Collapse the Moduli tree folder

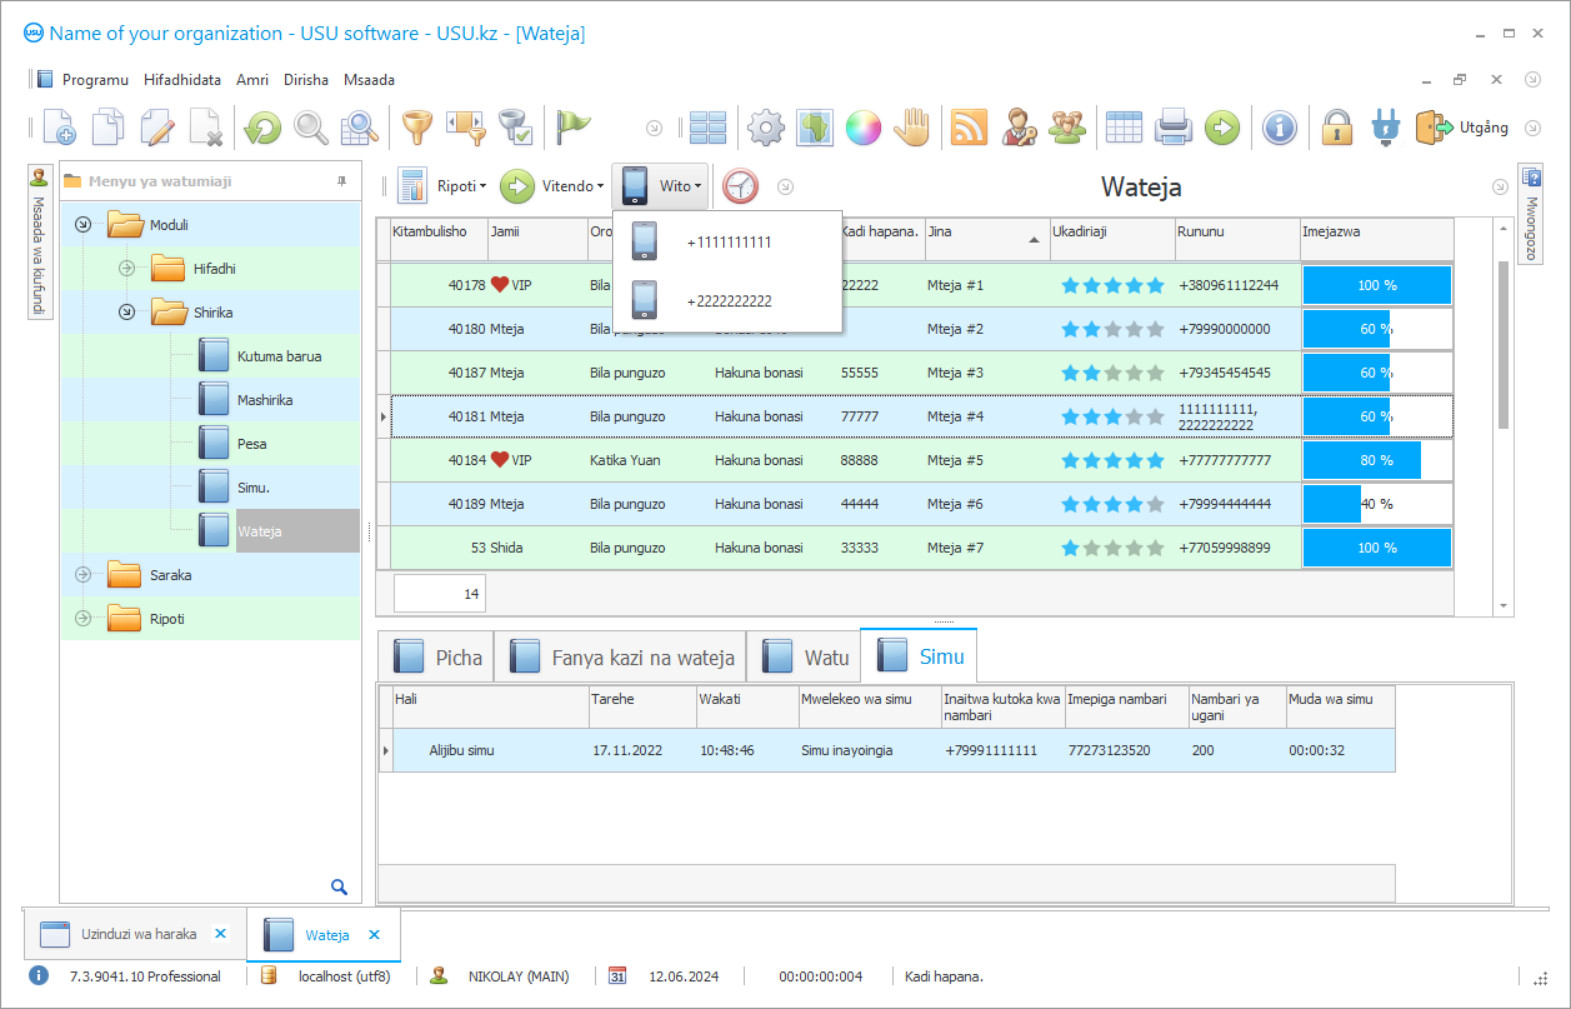(83, 225)
